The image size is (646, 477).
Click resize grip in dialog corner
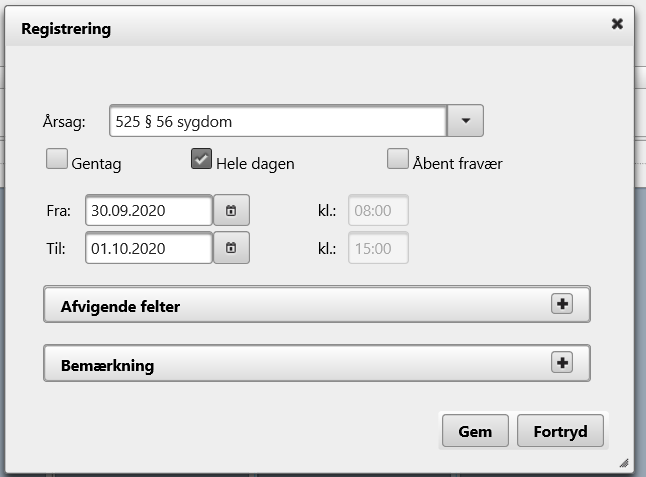point(623,462)
